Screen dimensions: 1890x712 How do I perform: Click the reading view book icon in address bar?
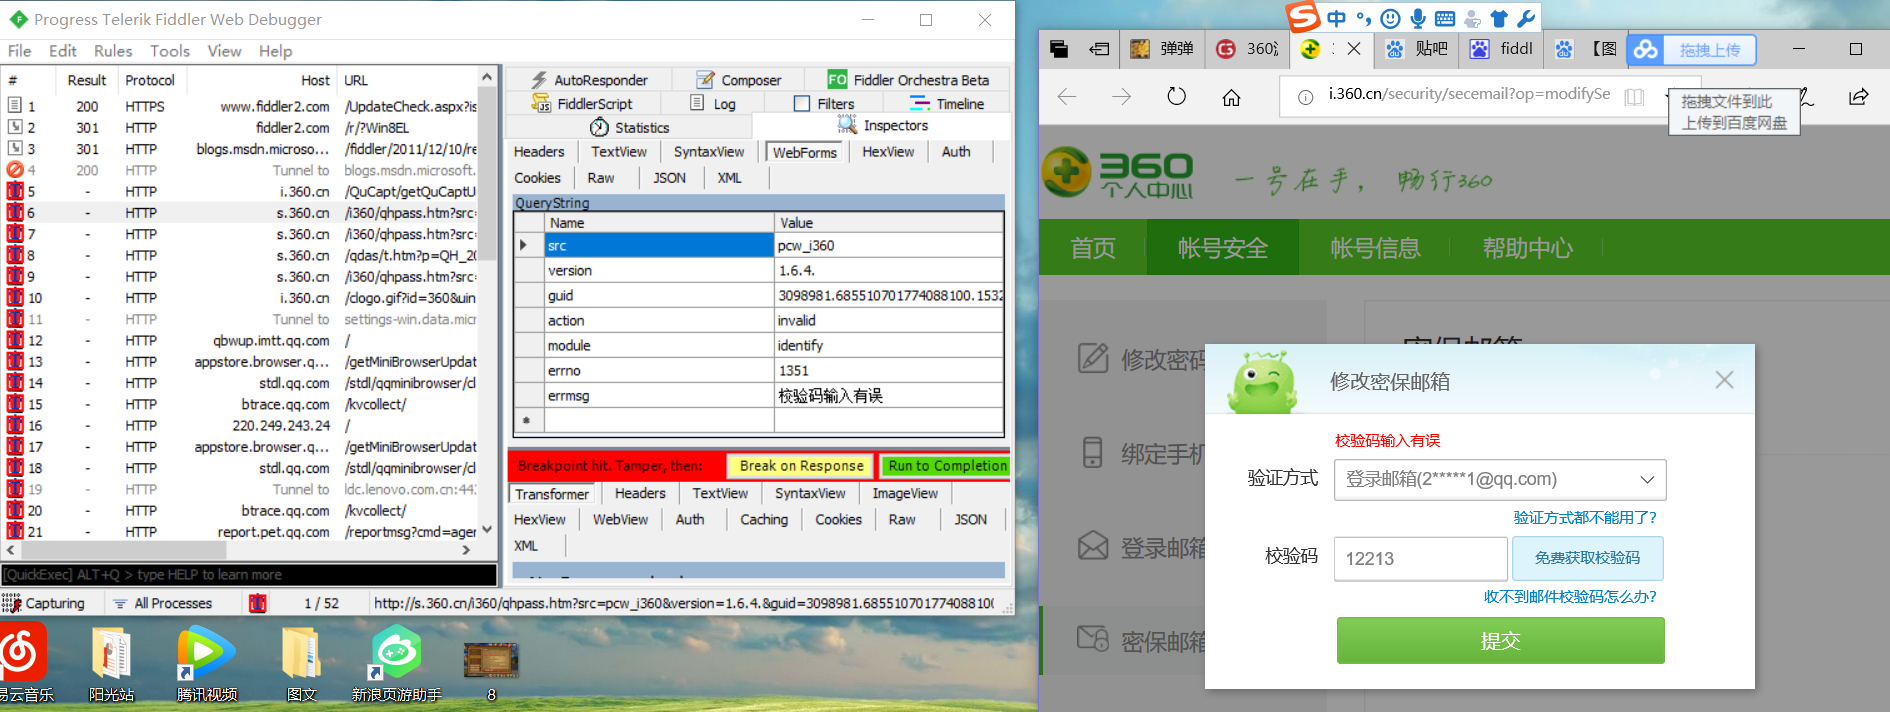(x=1634, y=97)
